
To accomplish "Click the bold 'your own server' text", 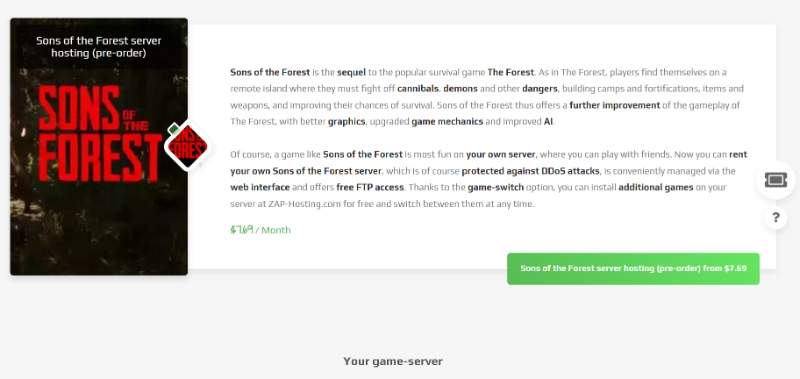I will (501, 154).
